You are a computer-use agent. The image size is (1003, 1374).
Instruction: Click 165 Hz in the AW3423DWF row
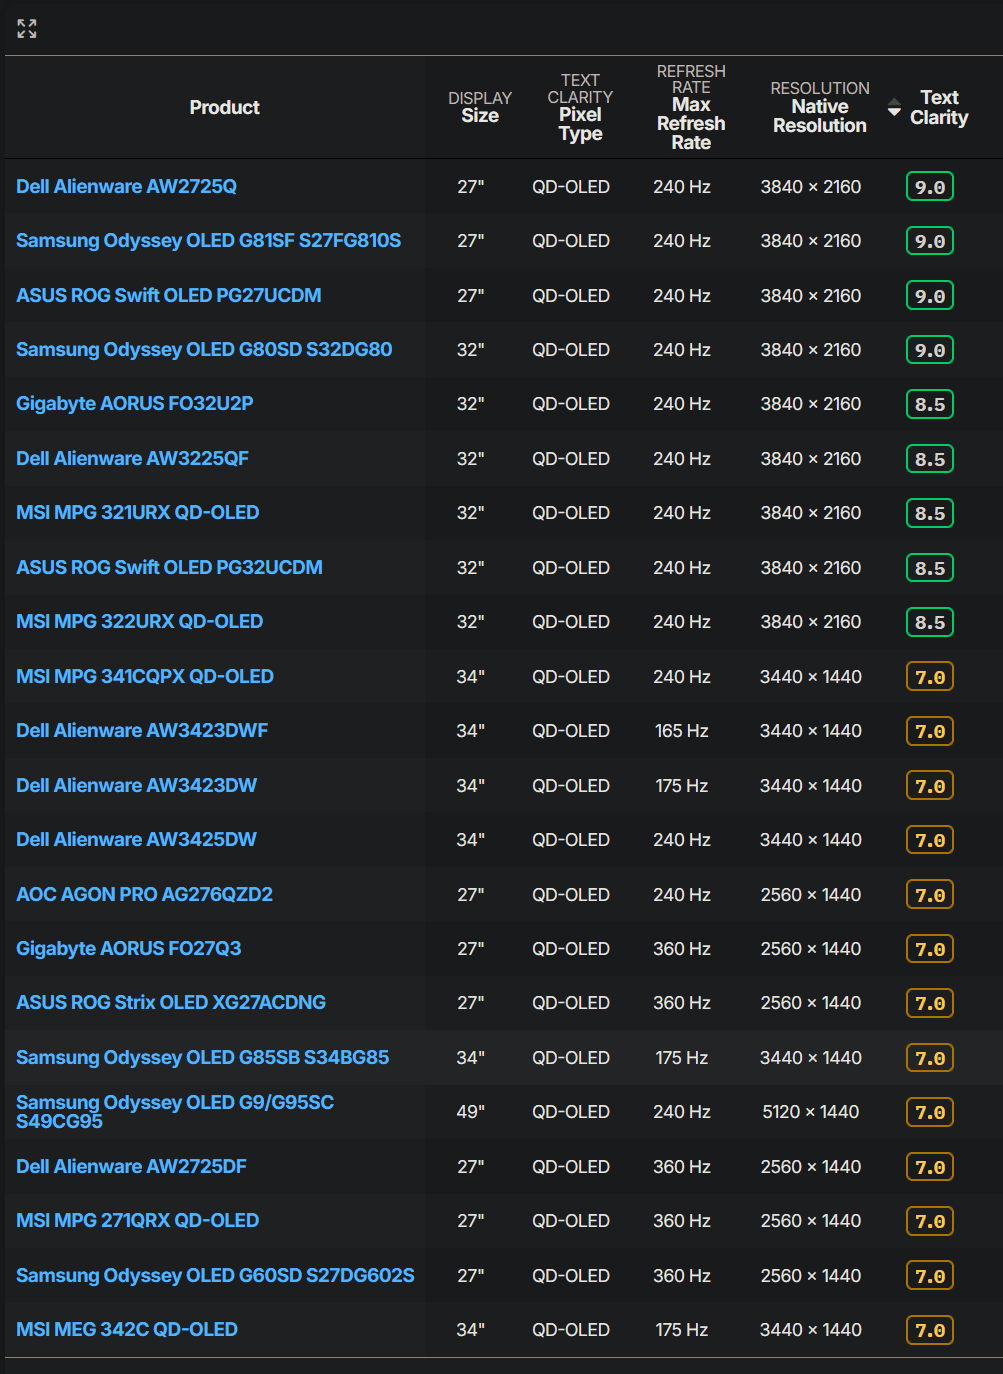coord(682,731)
